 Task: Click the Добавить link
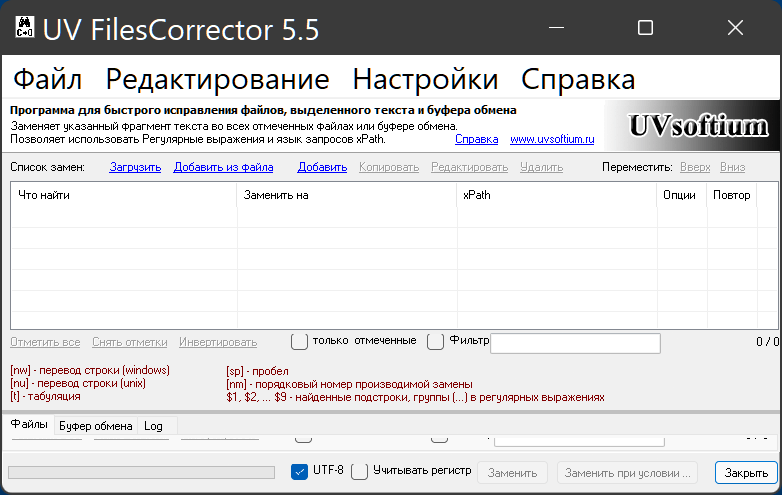click(x=322, y=167)
